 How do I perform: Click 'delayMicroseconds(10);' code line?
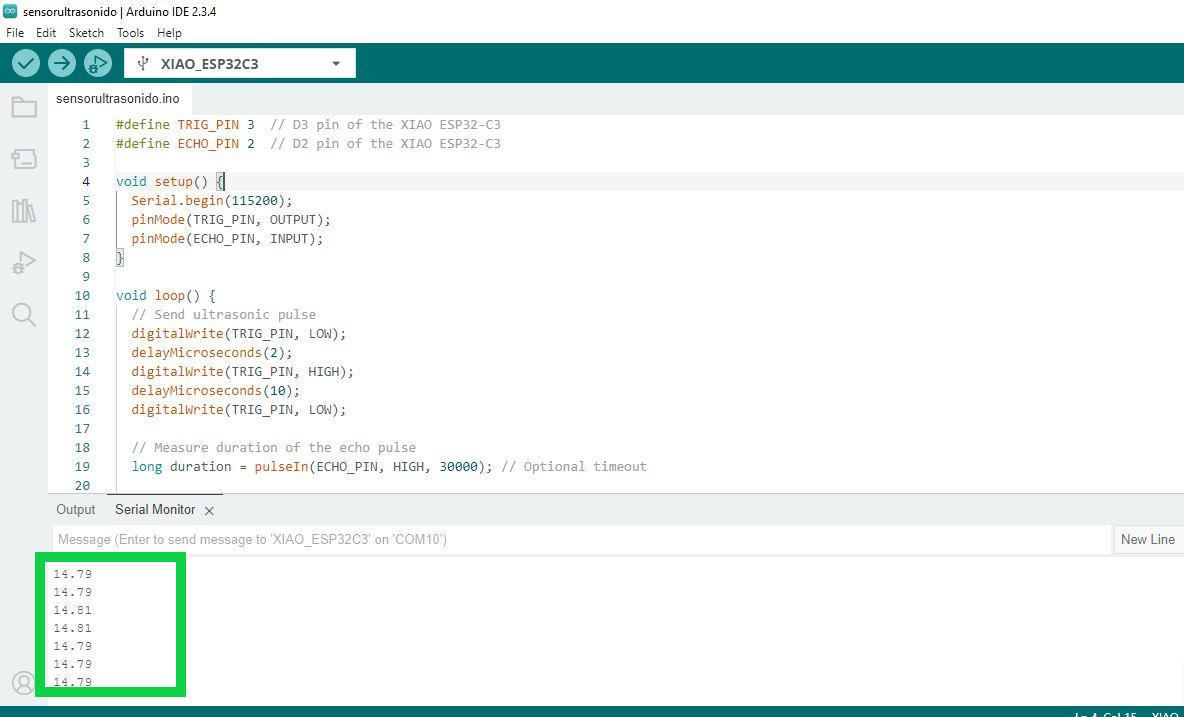[216, 390]
